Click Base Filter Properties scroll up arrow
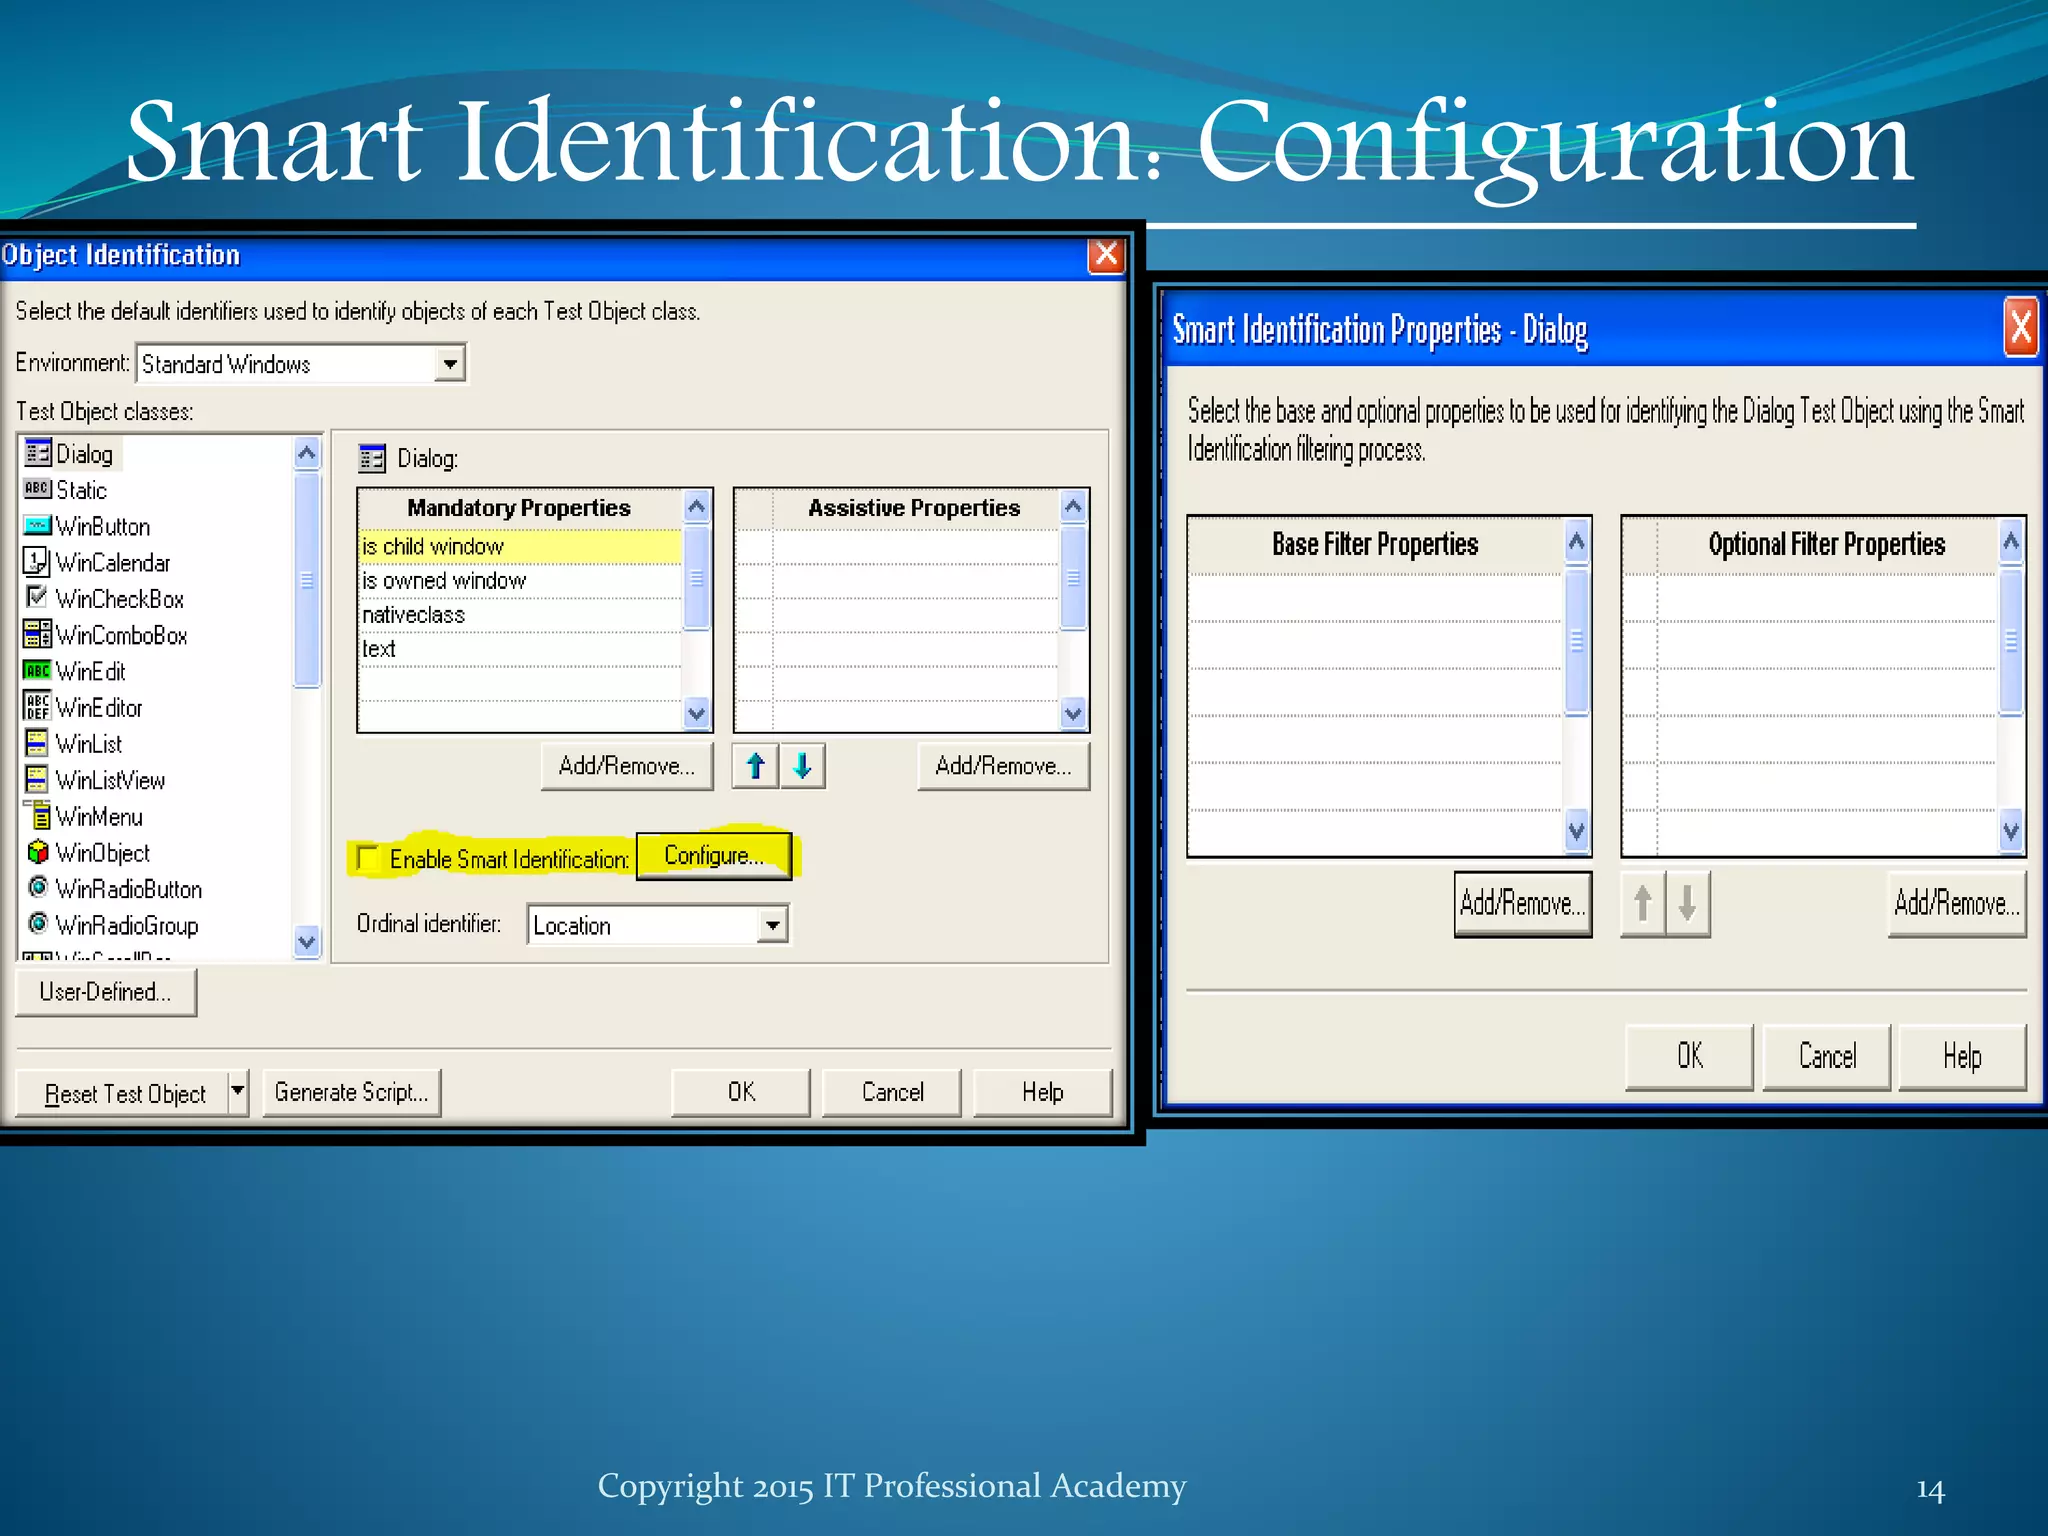This screenshot has height=1536, width=2048. tap(1577, 542)
